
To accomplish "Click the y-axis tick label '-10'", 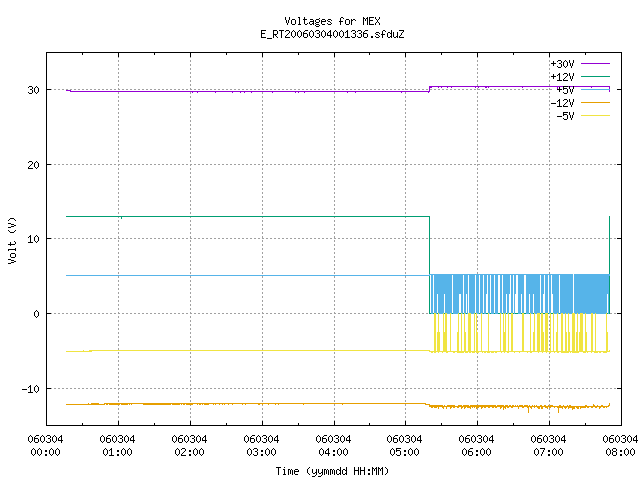I will coord(31,389).
